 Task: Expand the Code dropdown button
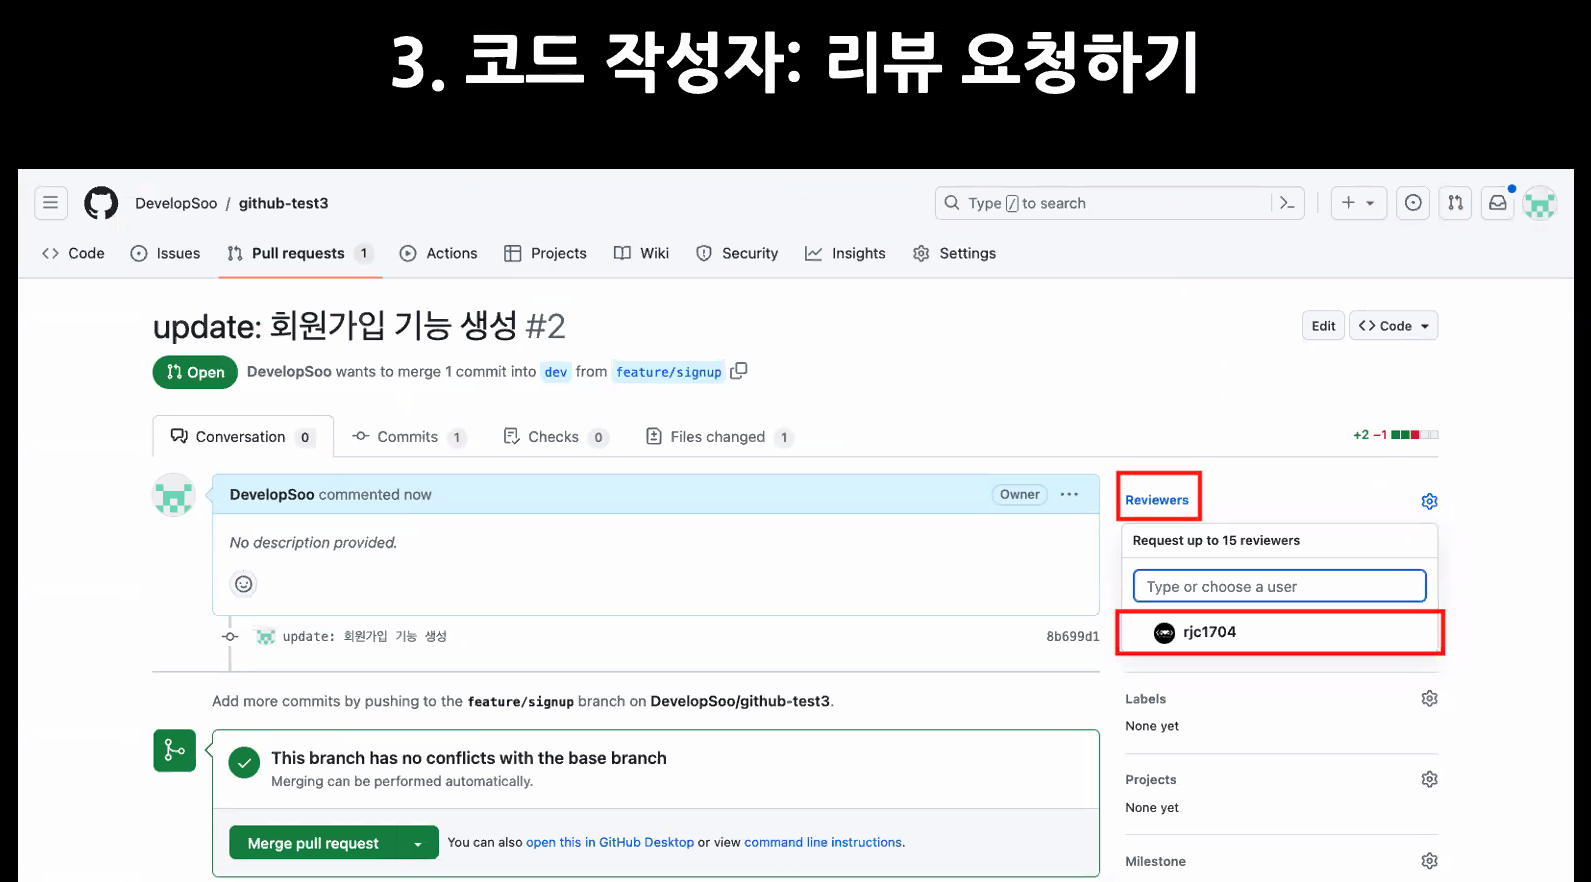point(1394,326)
